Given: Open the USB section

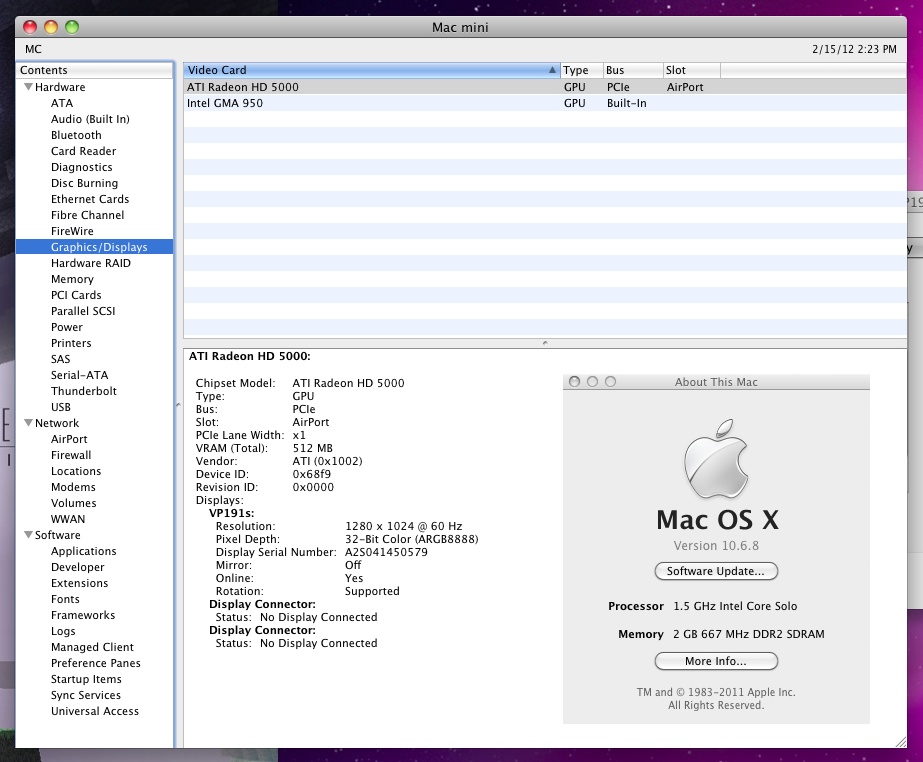Looking at the screenshot, I should click(61, 407).
